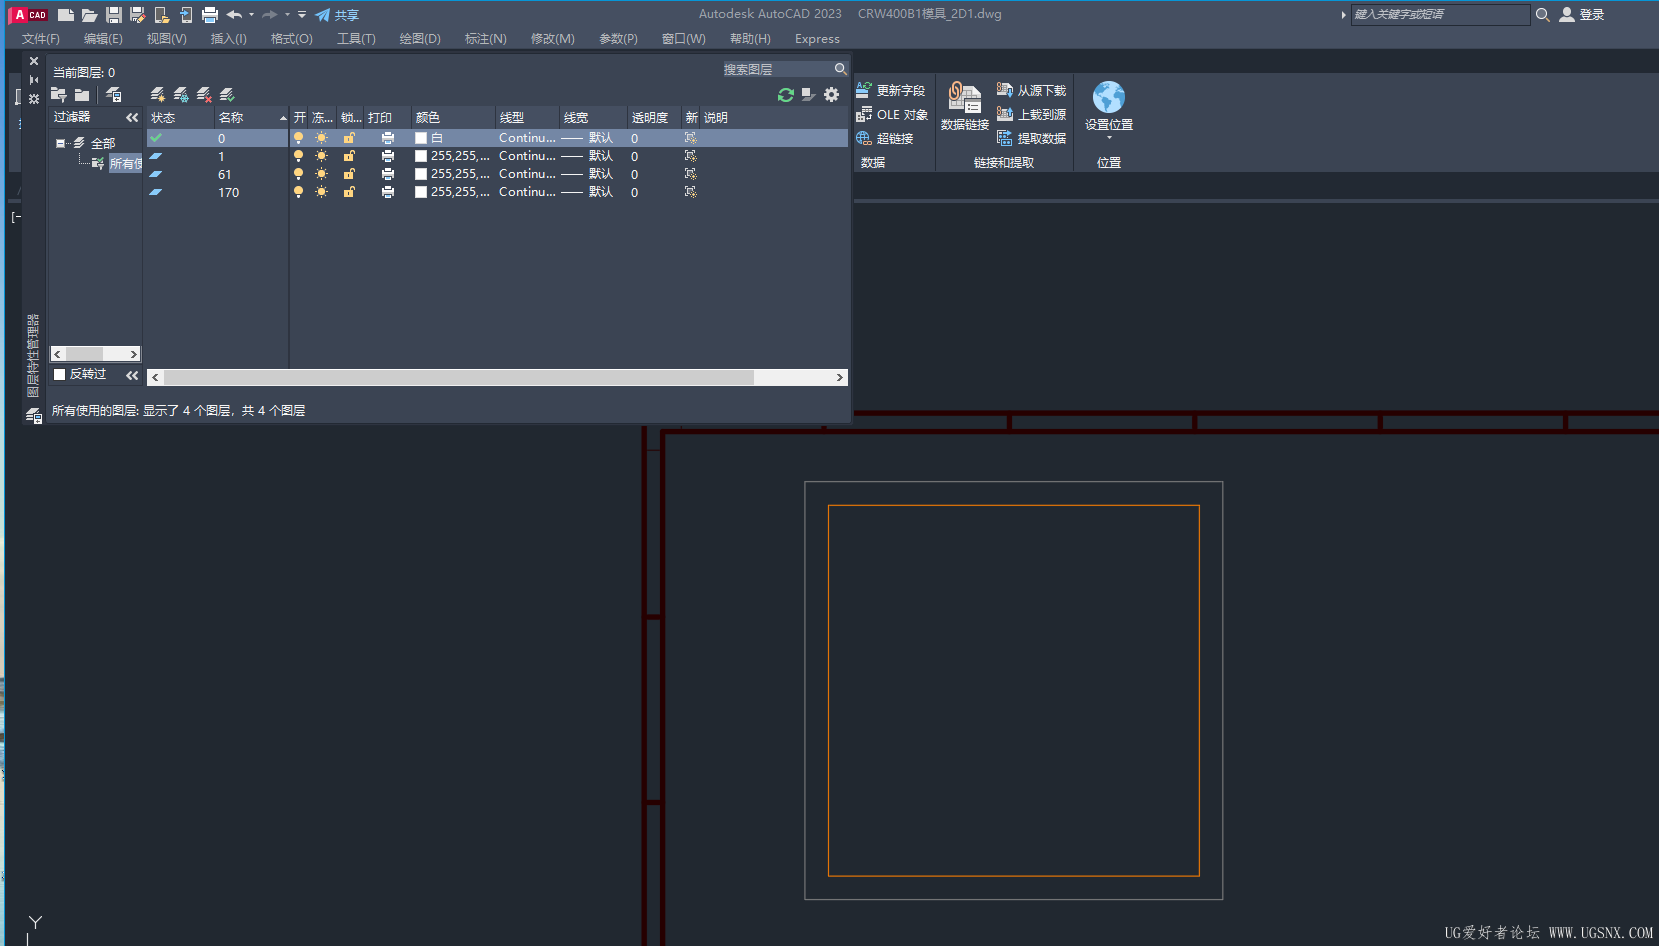Screen dimensions: 1659x946
Task: Open the Express menu
Action: tap(817, 39)
